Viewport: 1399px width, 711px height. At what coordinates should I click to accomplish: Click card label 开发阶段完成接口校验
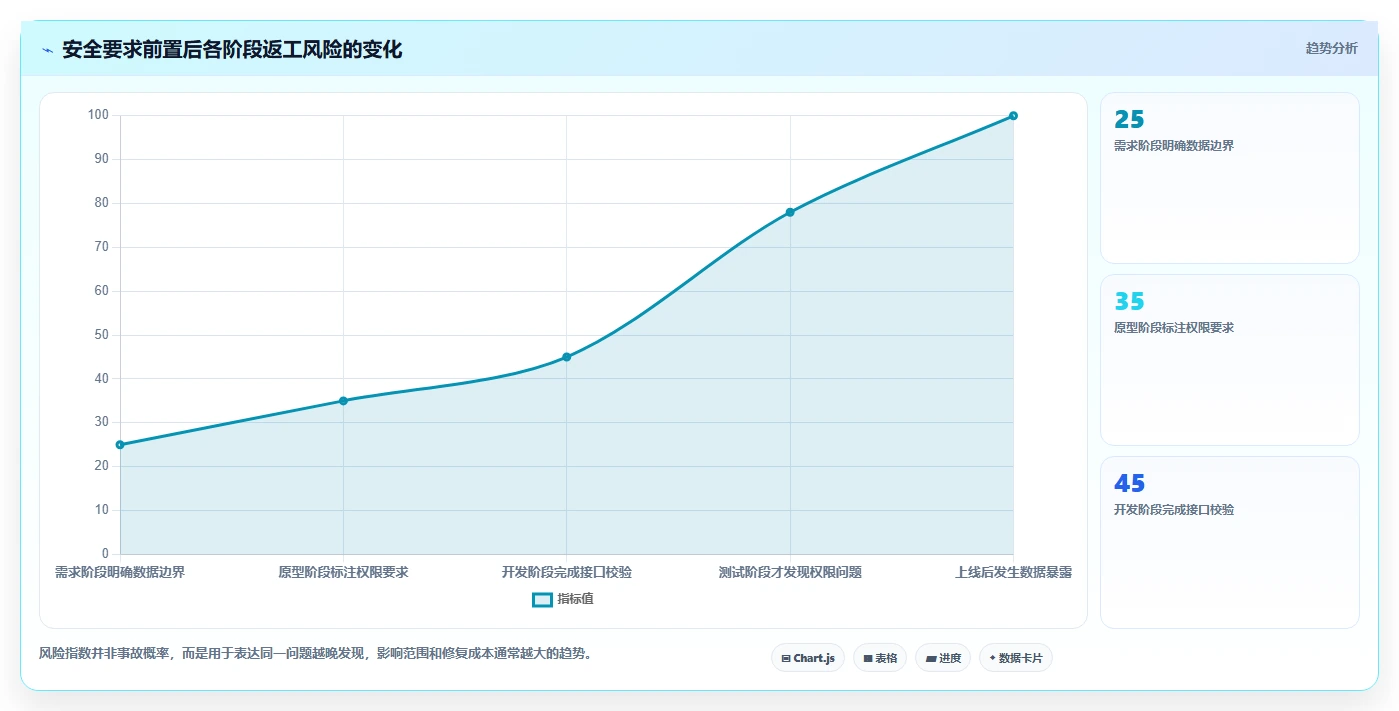coord(1174,510)
